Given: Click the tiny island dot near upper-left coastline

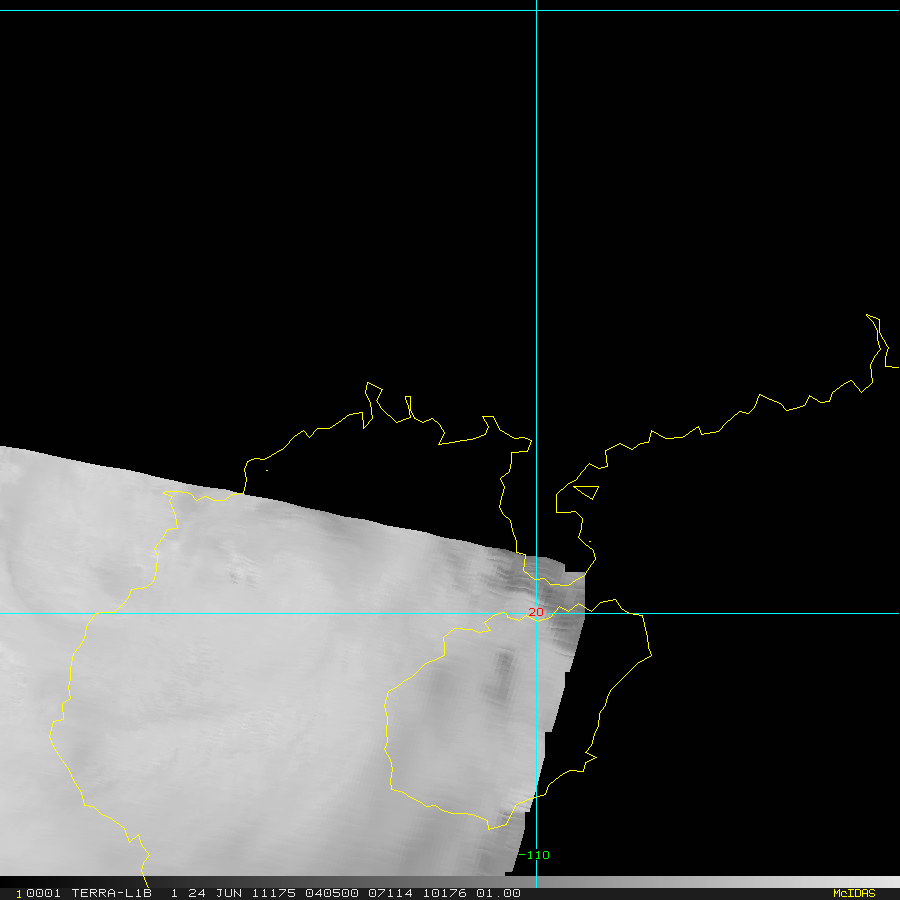Looking at the screenshot, I should (267, 470).
